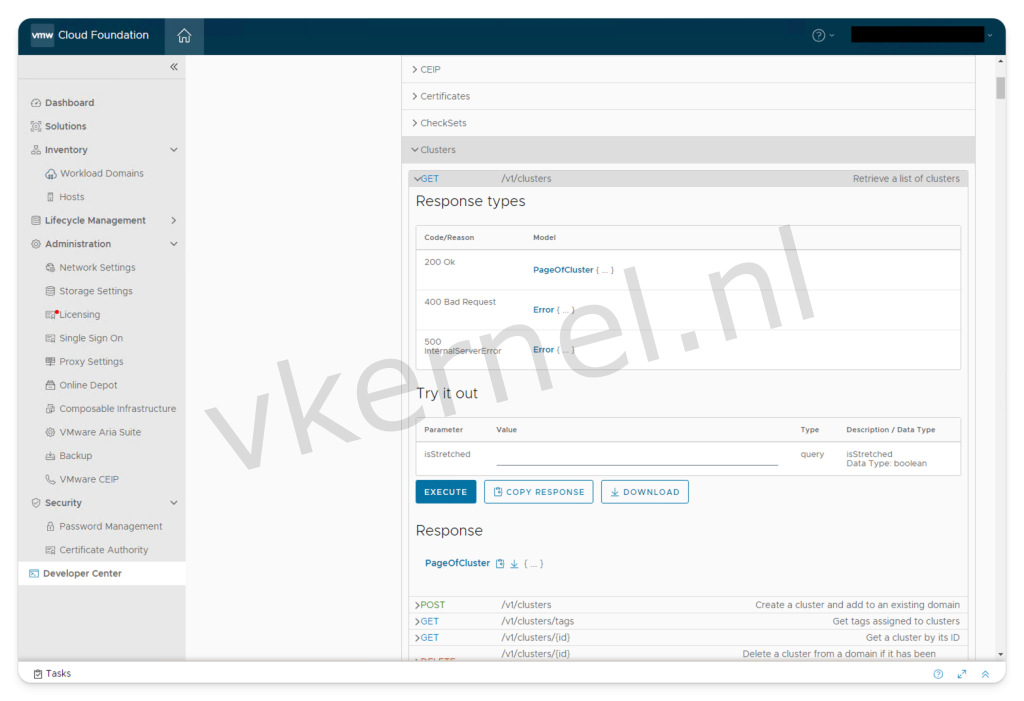This screenshot has height=701, width=1024.
Task: Expand the CheckSets section
Action: 443,122
